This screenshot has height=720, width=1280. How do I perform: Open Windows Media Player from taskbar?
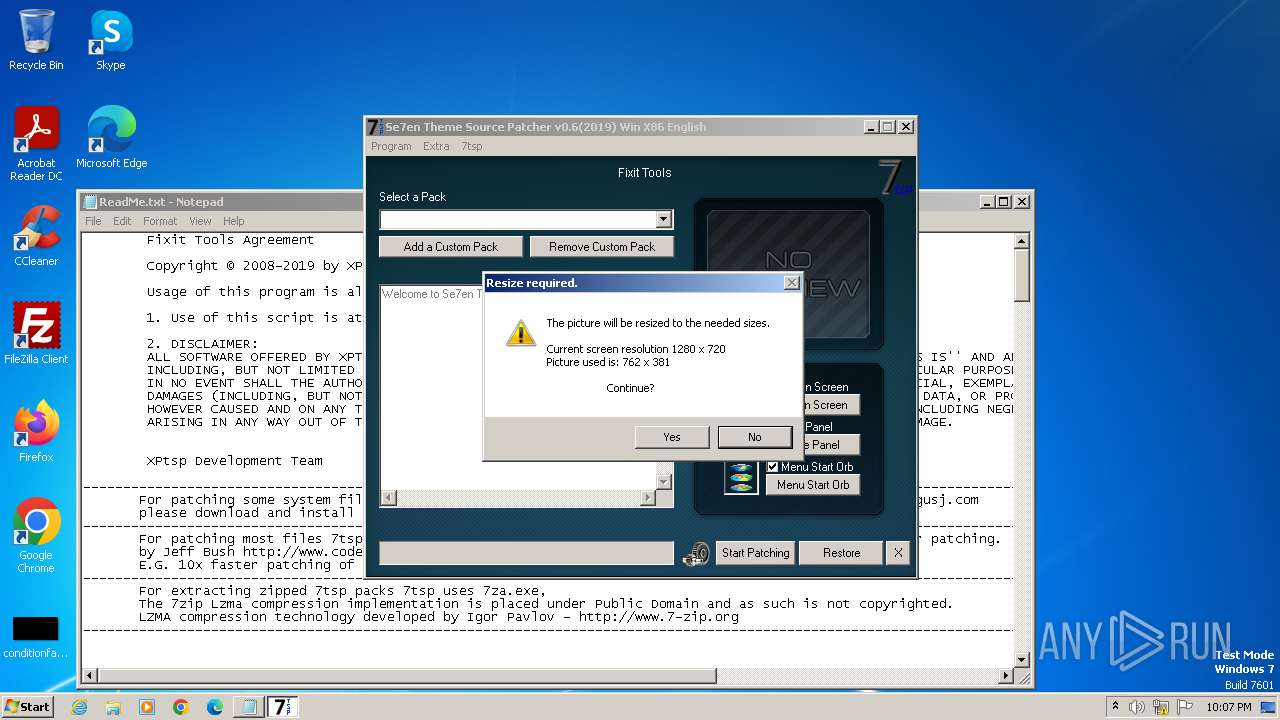tap(147, 707)
